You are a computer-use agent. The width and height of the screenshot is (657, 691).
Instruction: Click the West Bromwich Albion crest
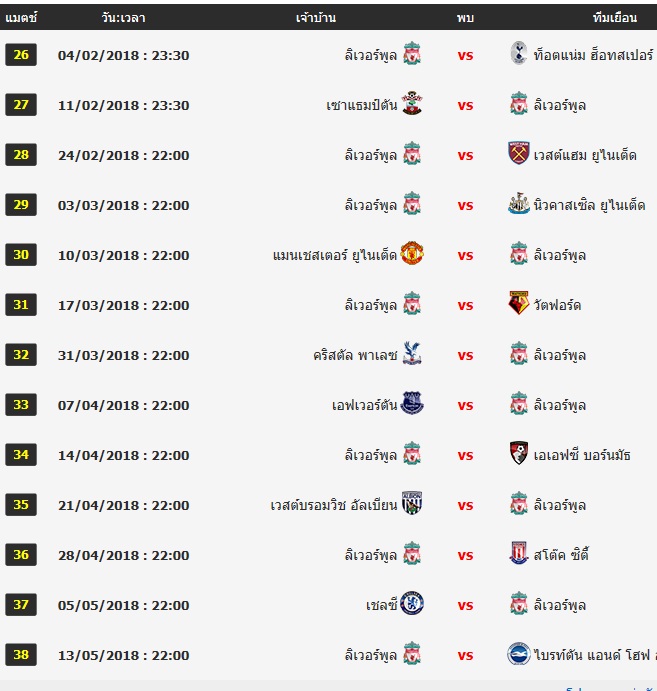[x=412, y=504]
